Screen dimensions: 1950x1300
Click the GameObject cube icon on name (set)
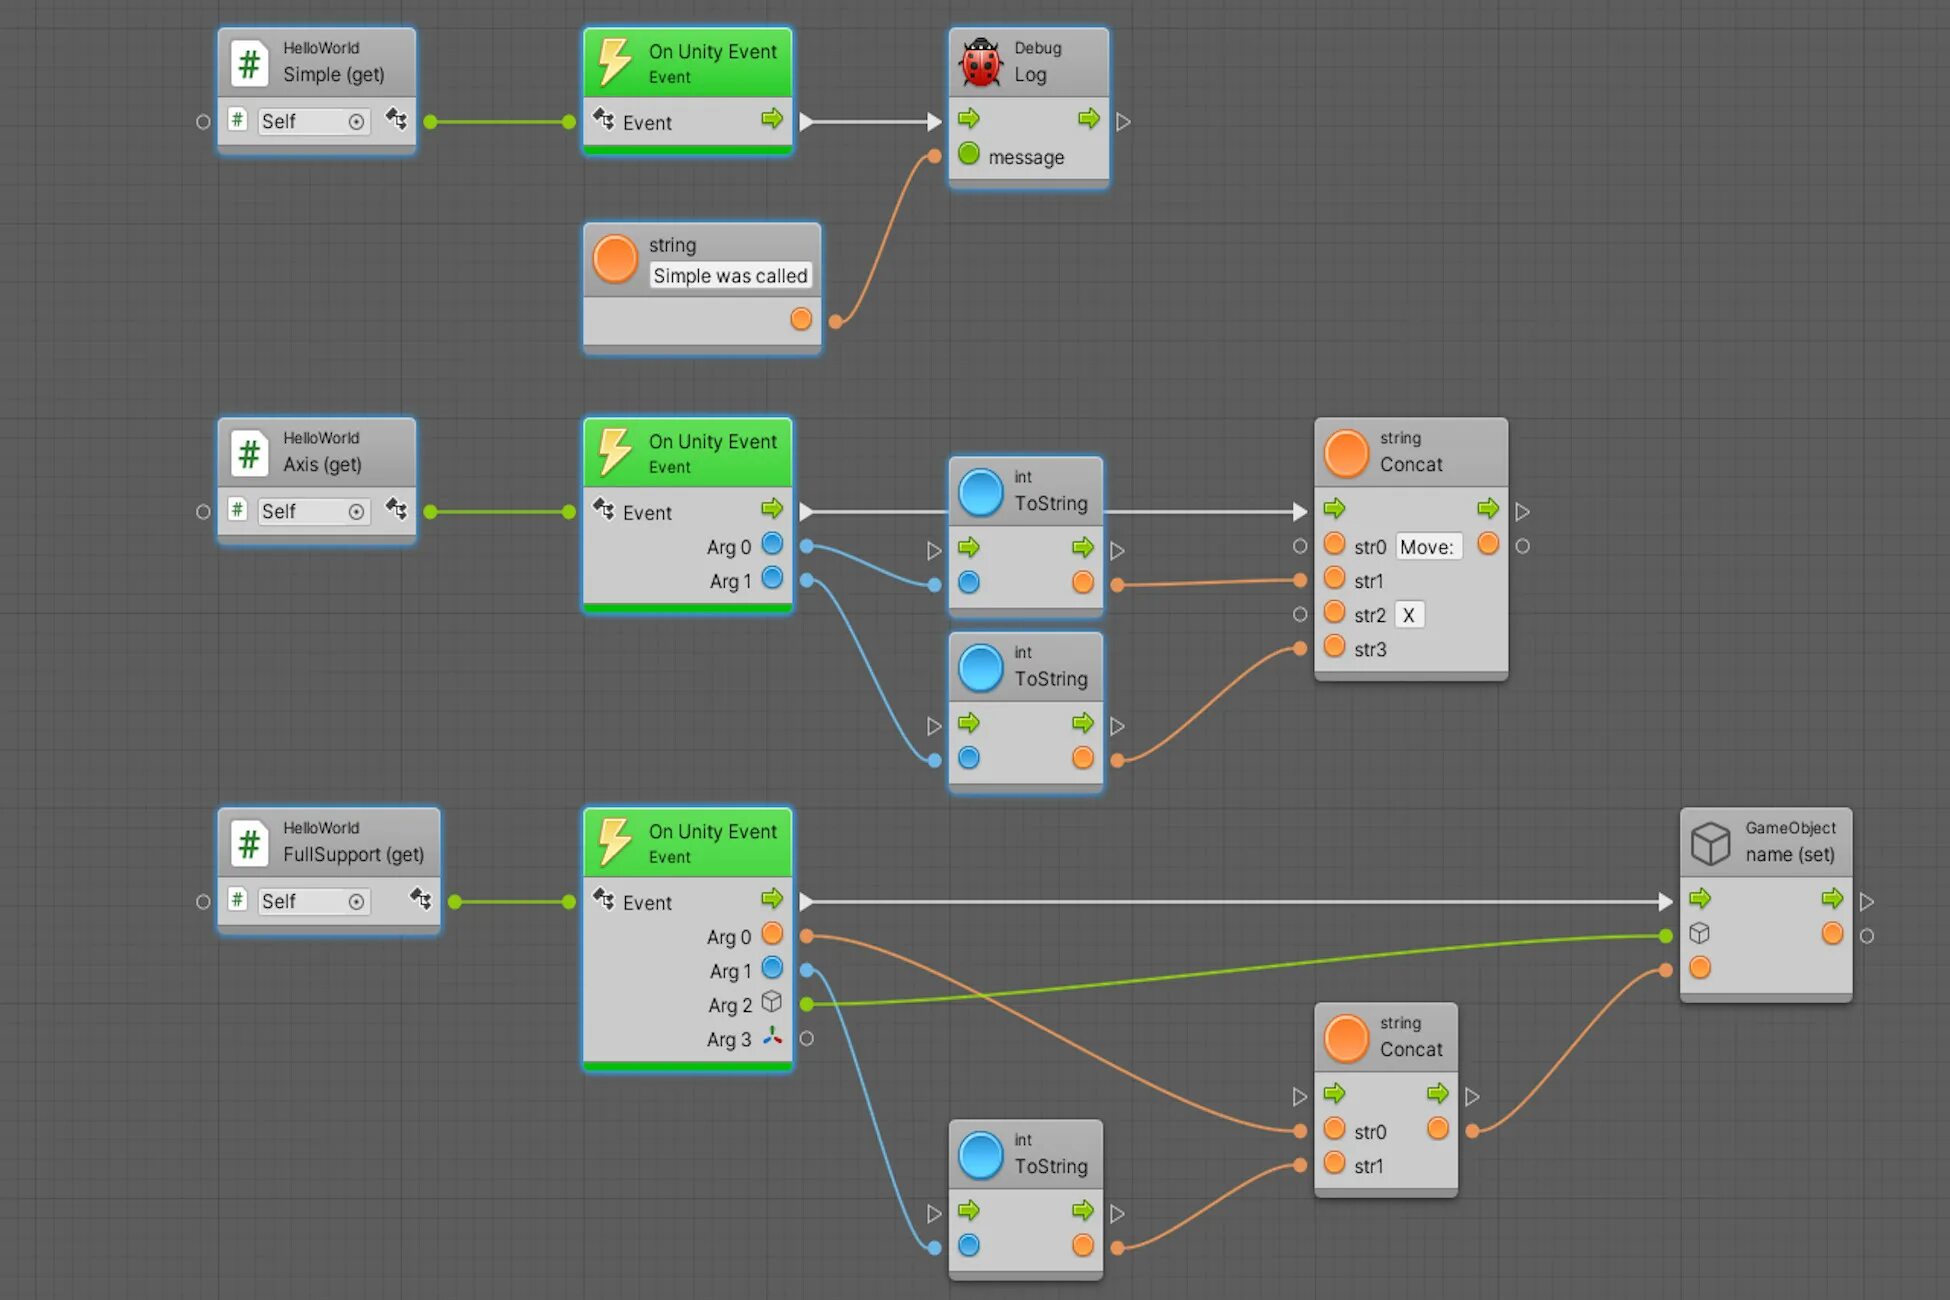[x=1710, y=843]
